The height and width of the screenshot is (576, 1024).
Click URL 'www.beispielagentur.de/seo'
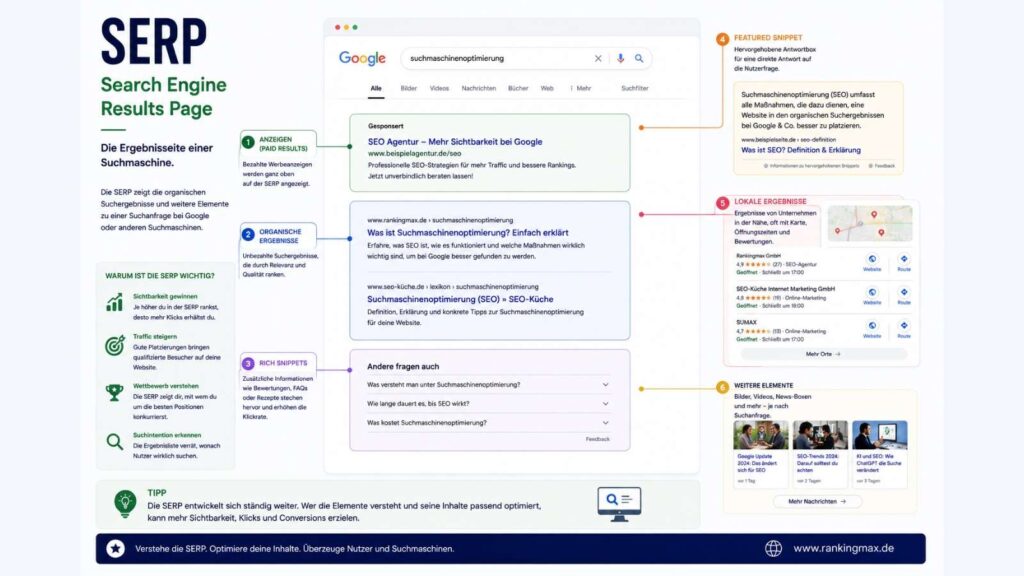[x=414, y=153]
